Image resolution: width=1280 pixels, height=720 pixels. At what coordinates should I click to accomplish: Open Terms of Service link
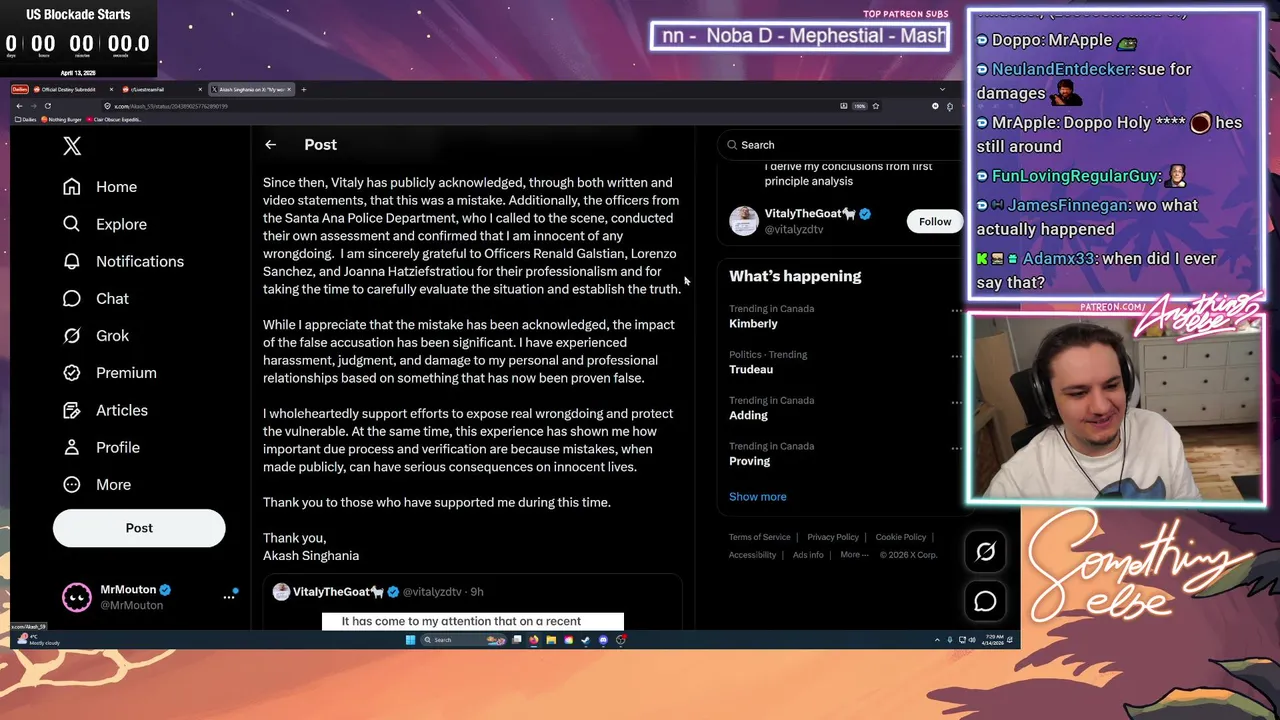tap(759, 537)
